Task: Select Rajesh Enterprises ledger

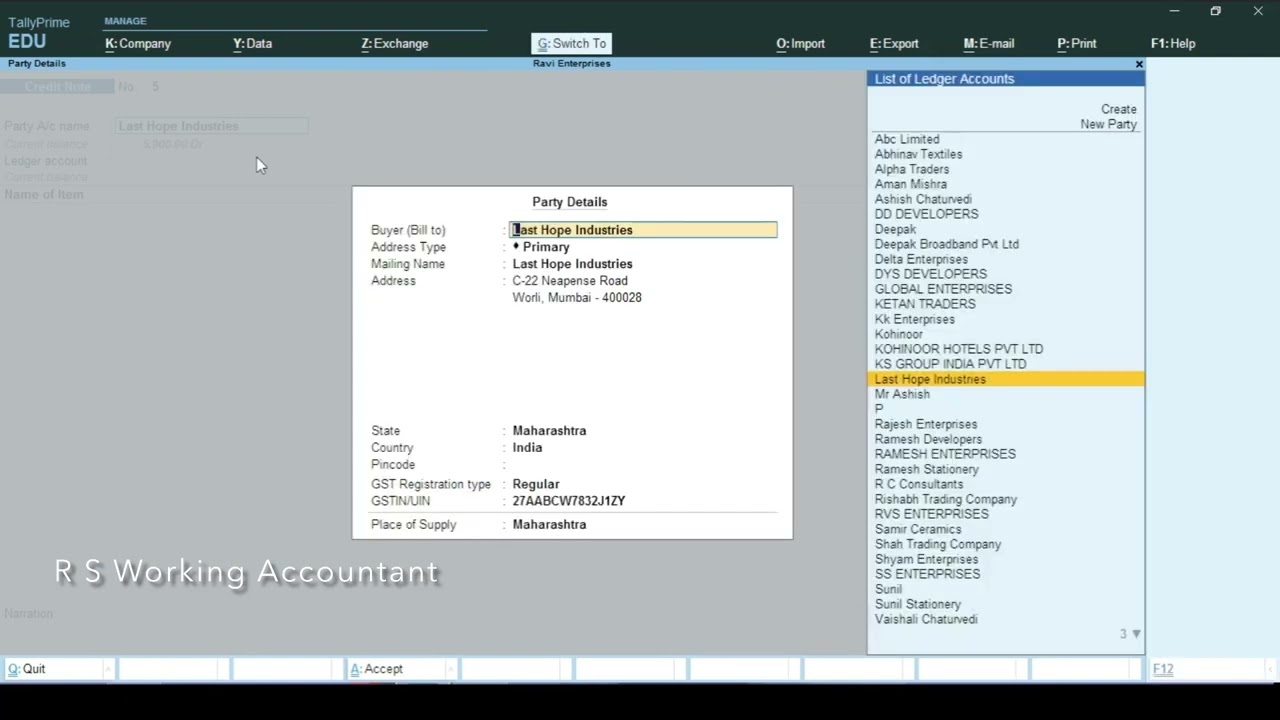Action: (926, 424)
